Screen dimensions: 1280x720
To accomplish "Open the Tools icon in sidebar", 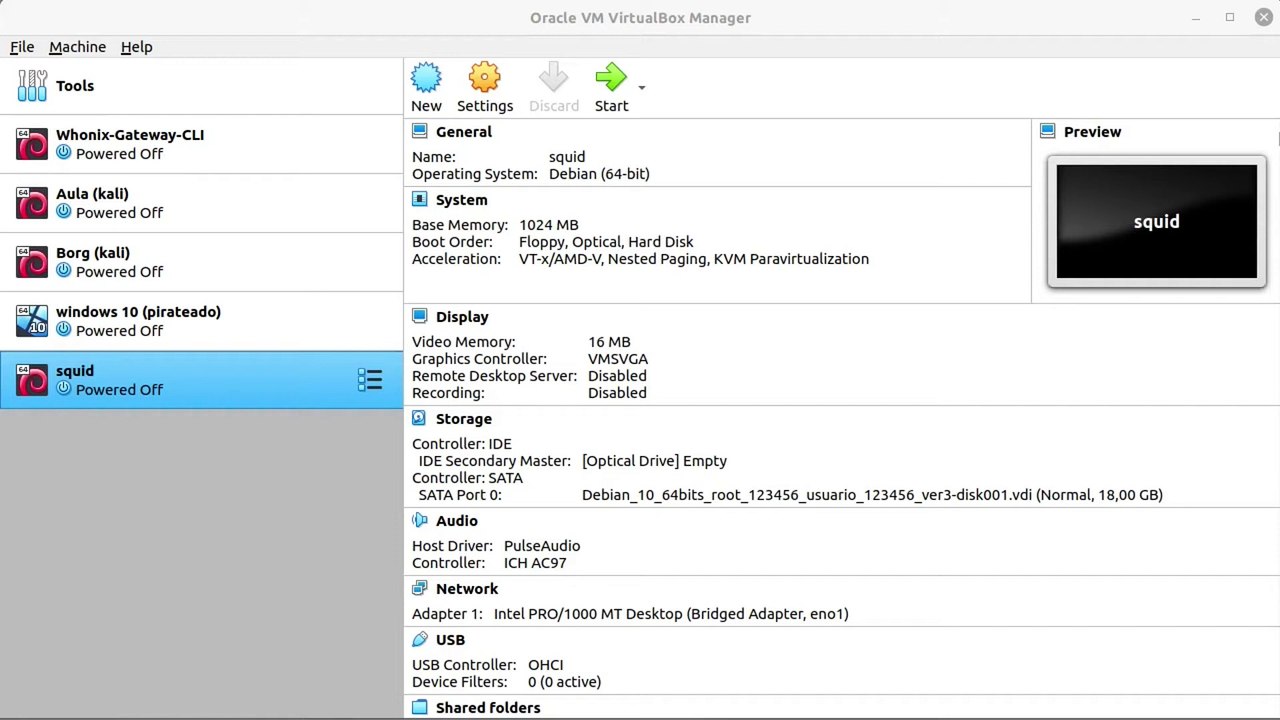I will (x=32, y=86).
